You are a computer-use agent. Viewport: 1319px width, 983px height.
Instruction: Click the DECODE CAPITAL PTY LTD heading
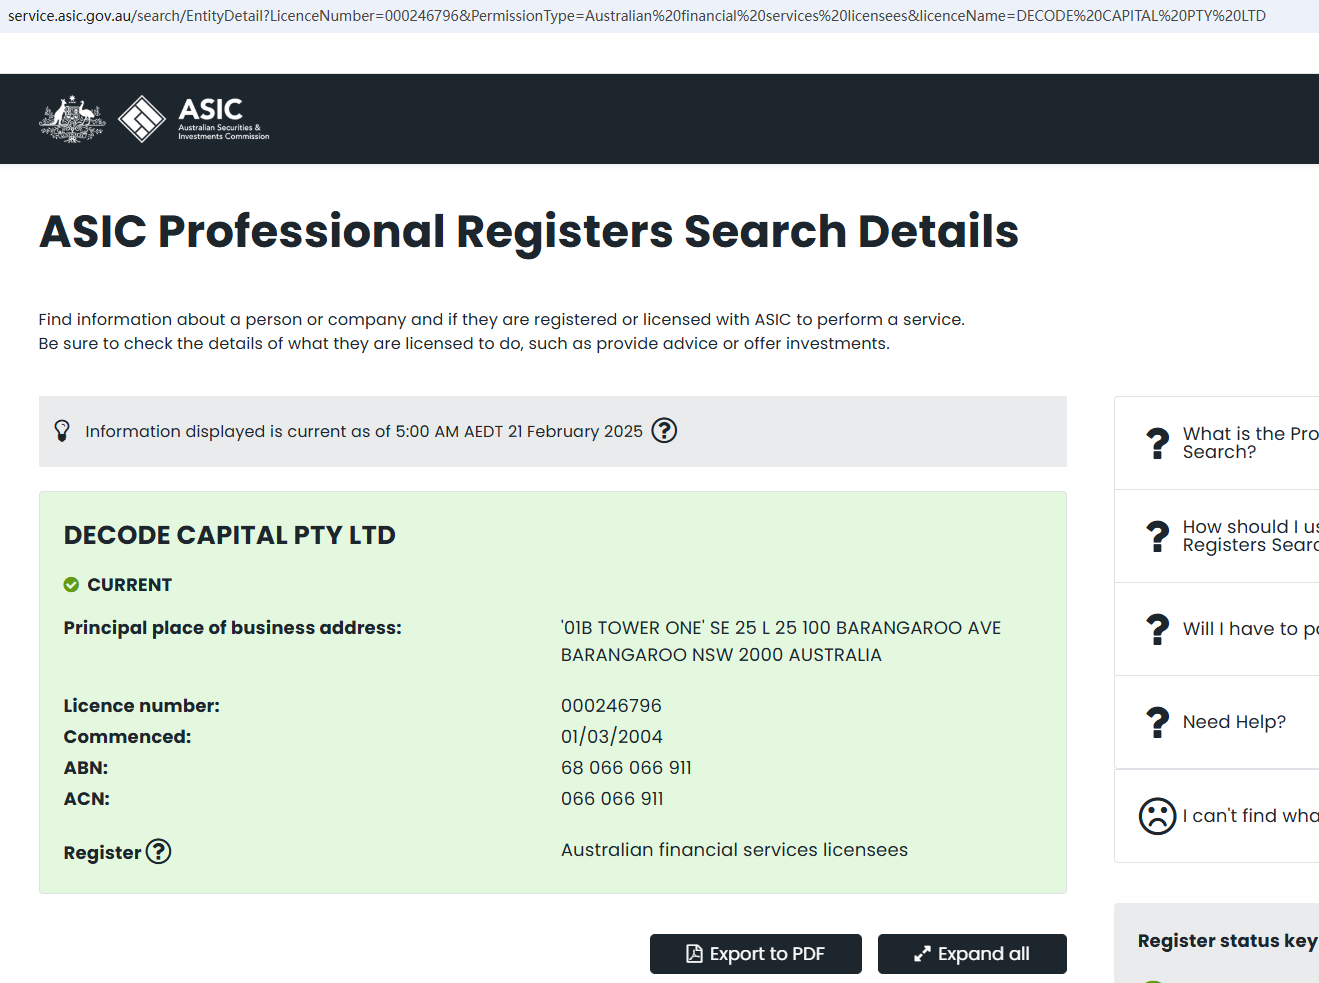click(230, 536)
